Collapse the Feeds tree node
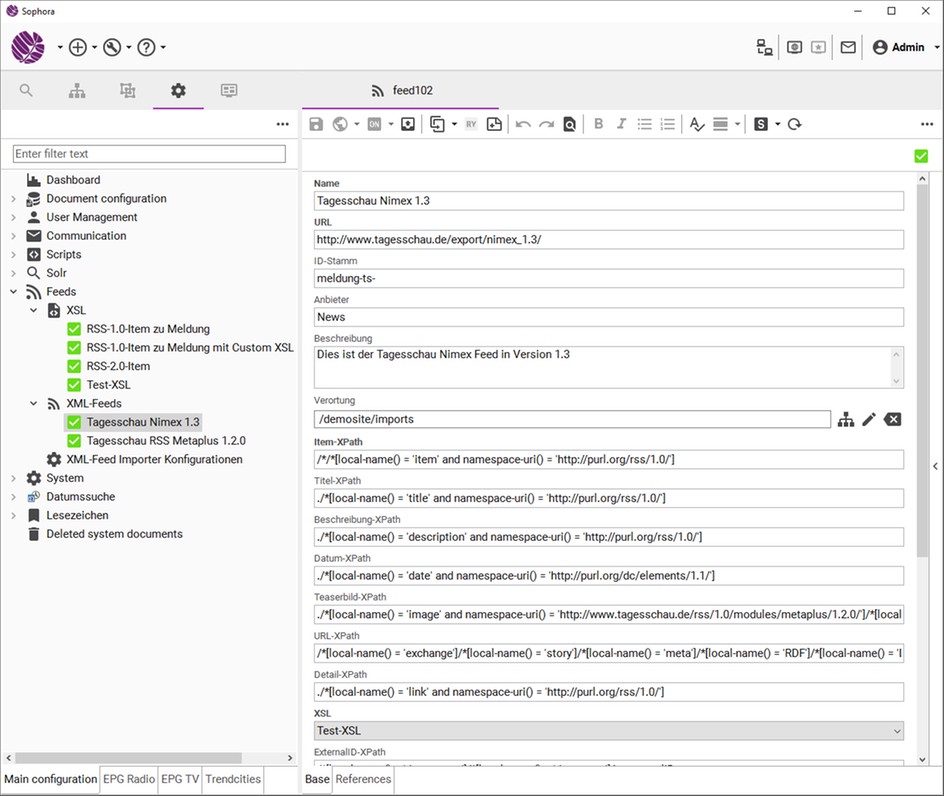The height and width of the screenshot is (796, 944). pyautogui.click(x=13, y=292)
